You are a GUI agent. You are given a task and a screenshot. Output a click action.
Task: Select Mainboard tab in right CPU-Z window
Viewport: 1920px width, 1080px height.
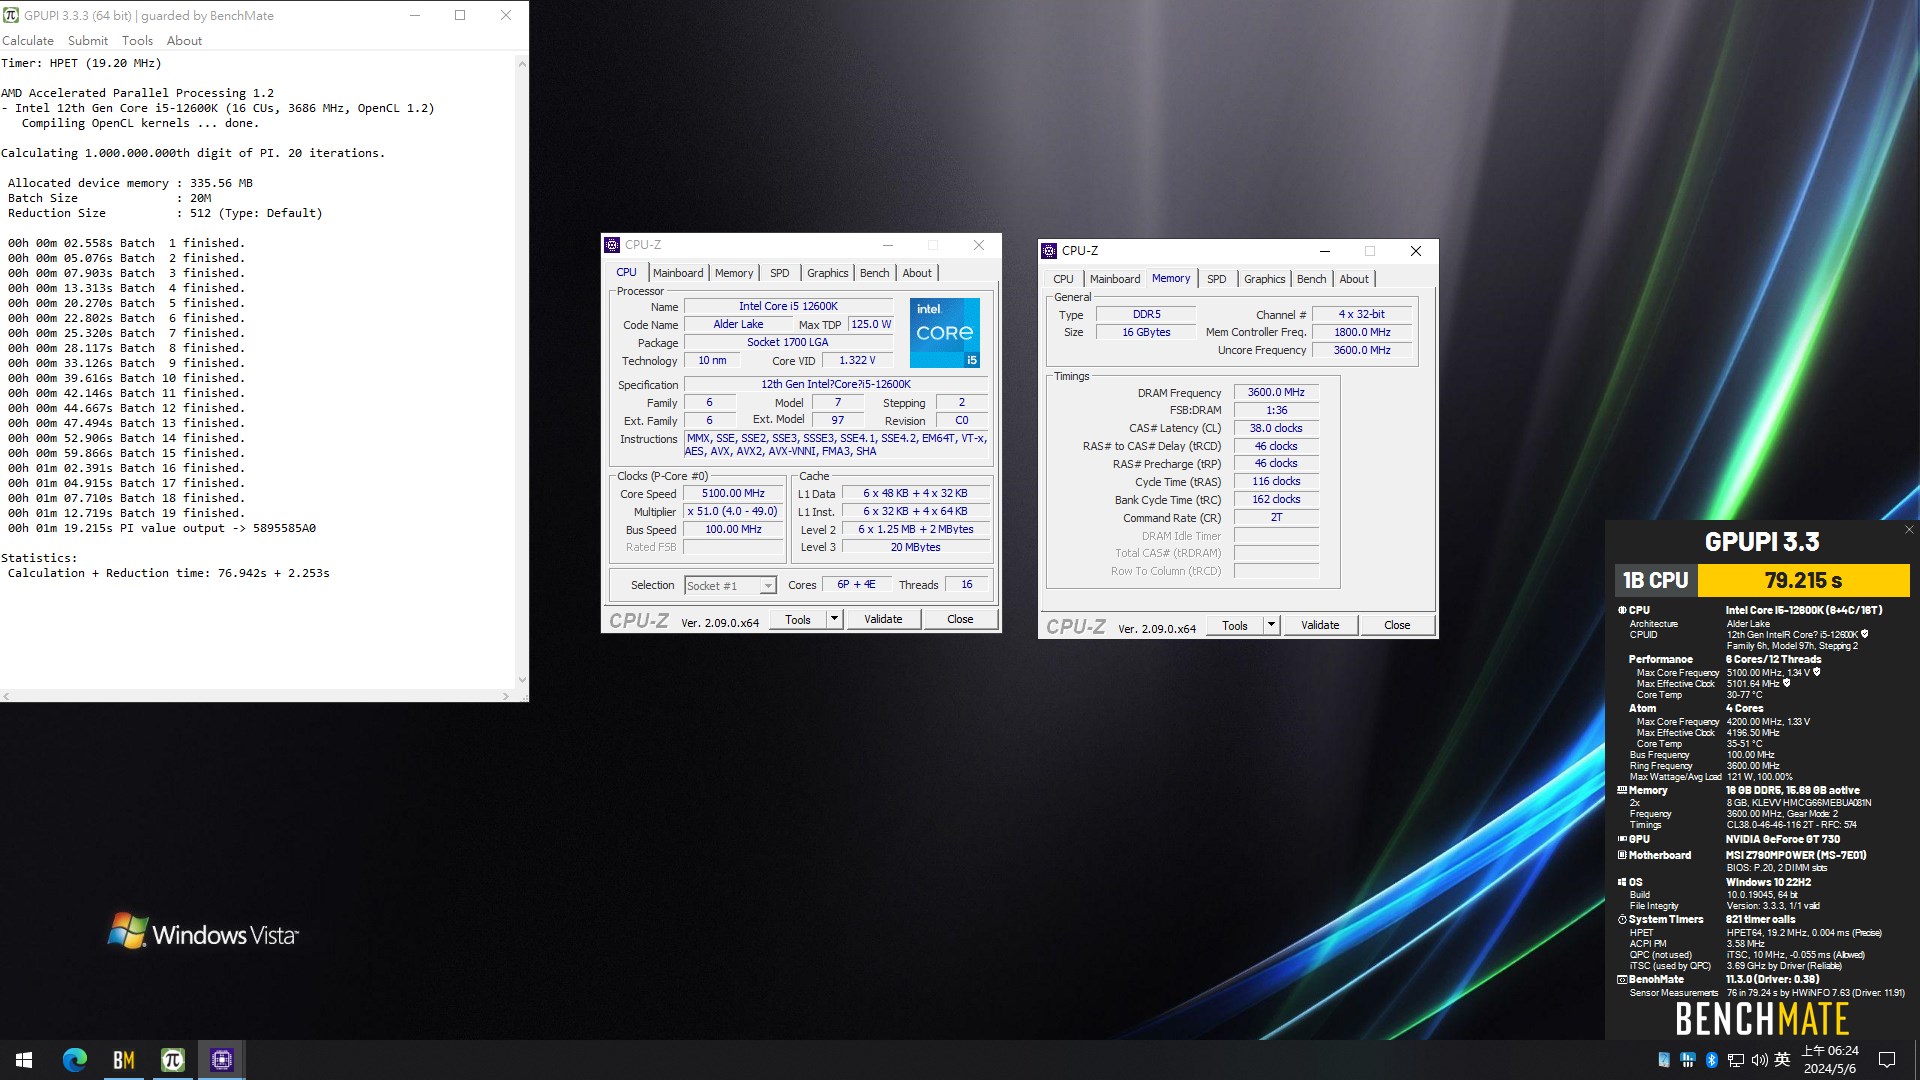[x=1115, y=279]
